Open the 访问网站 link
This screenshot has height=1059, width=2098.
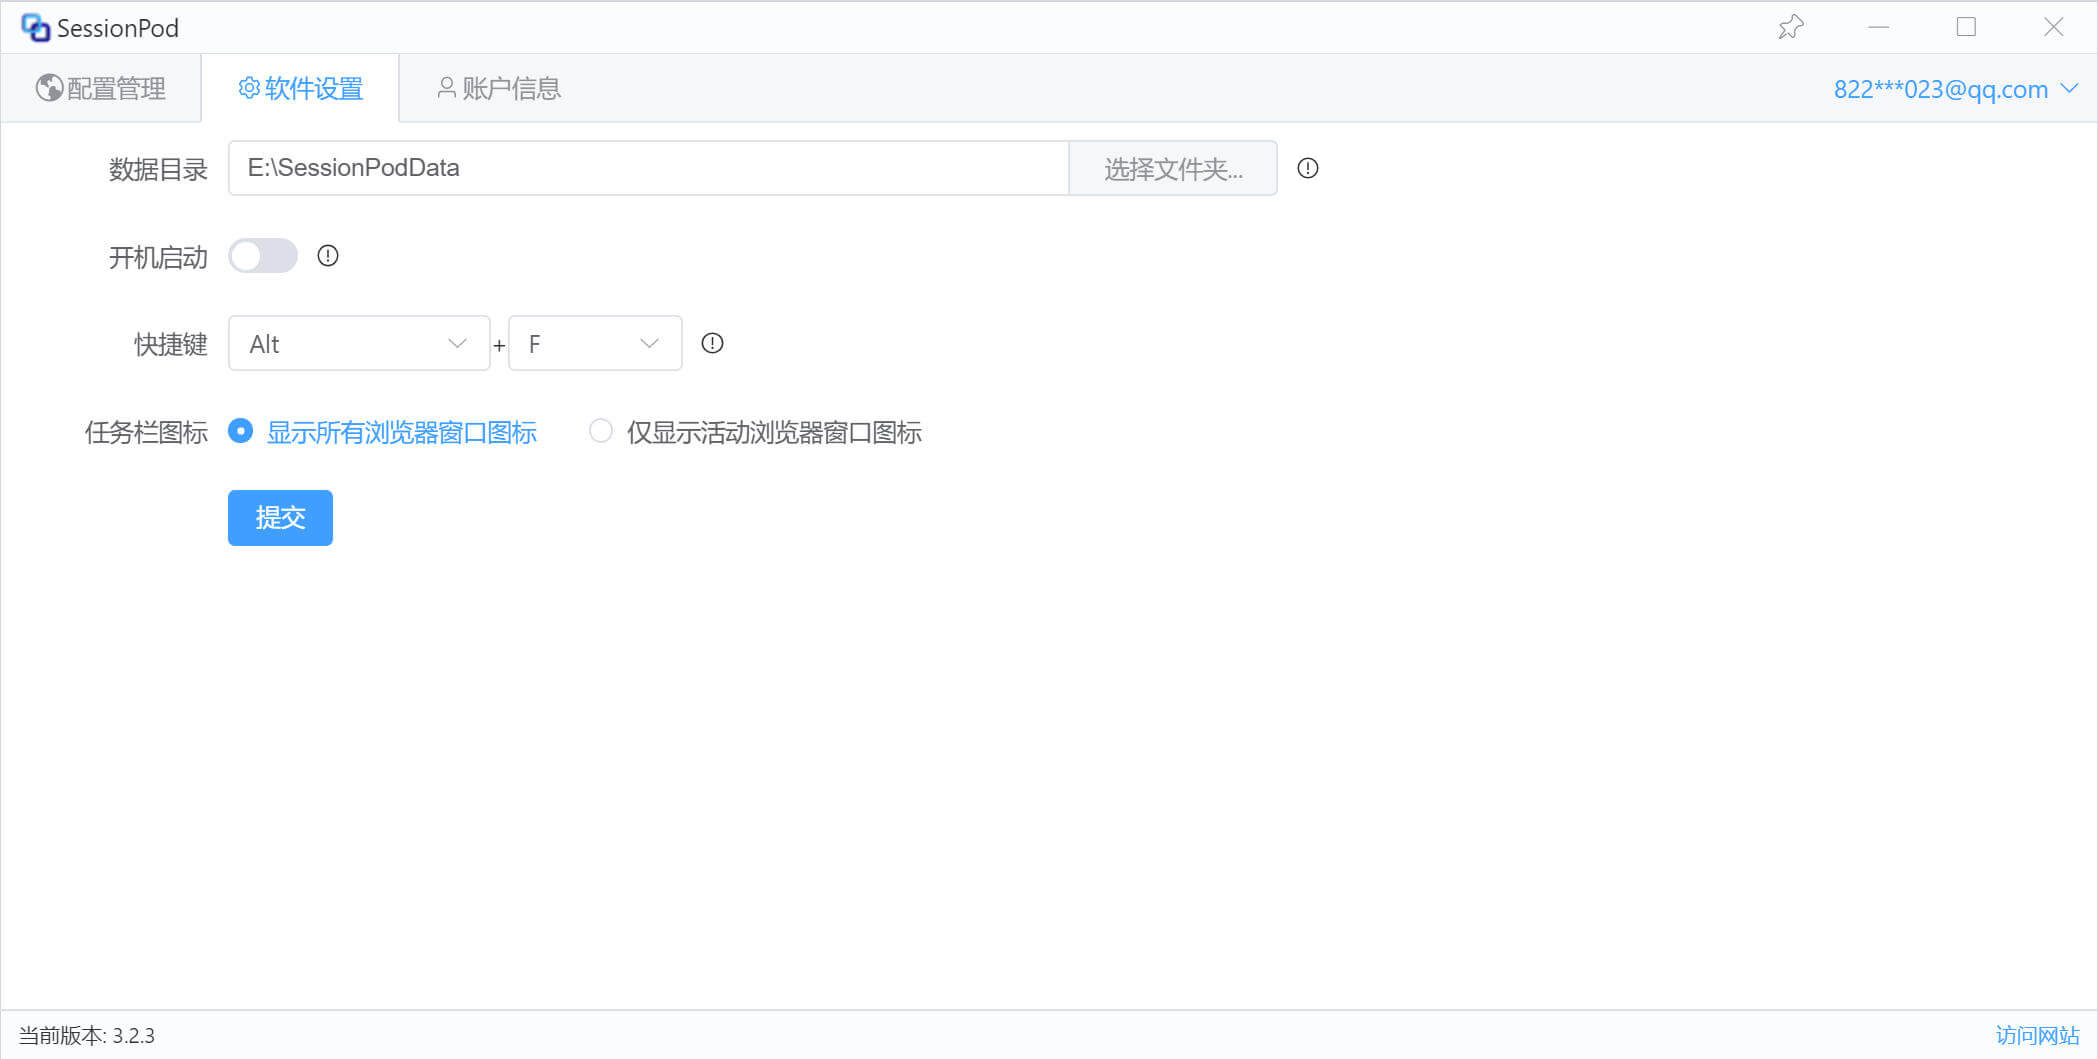click(2037, 1035)
